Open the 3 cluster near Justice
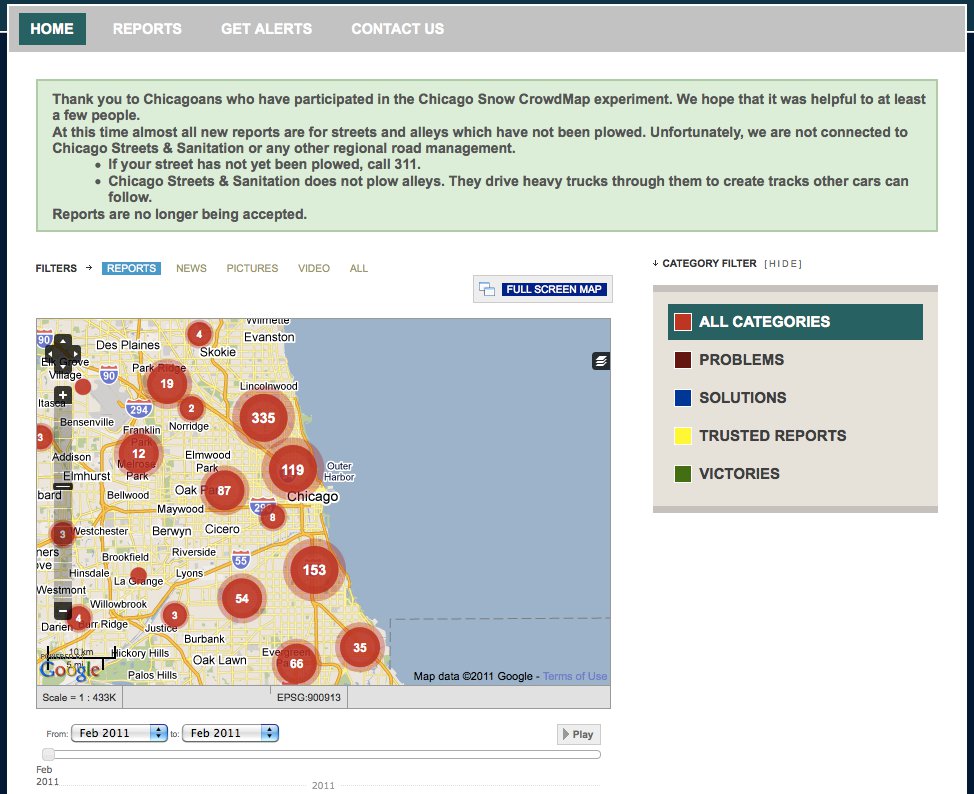The image size is (974, 794). 175,615
